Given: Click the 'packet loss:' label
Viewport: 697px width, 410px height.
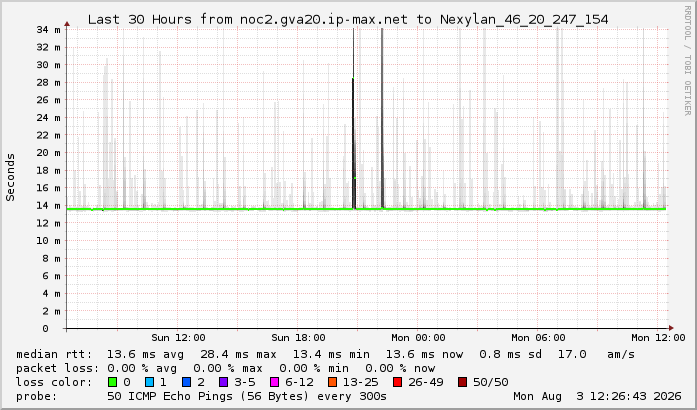Looking at the screenshot, I should (x=58, y=368).
